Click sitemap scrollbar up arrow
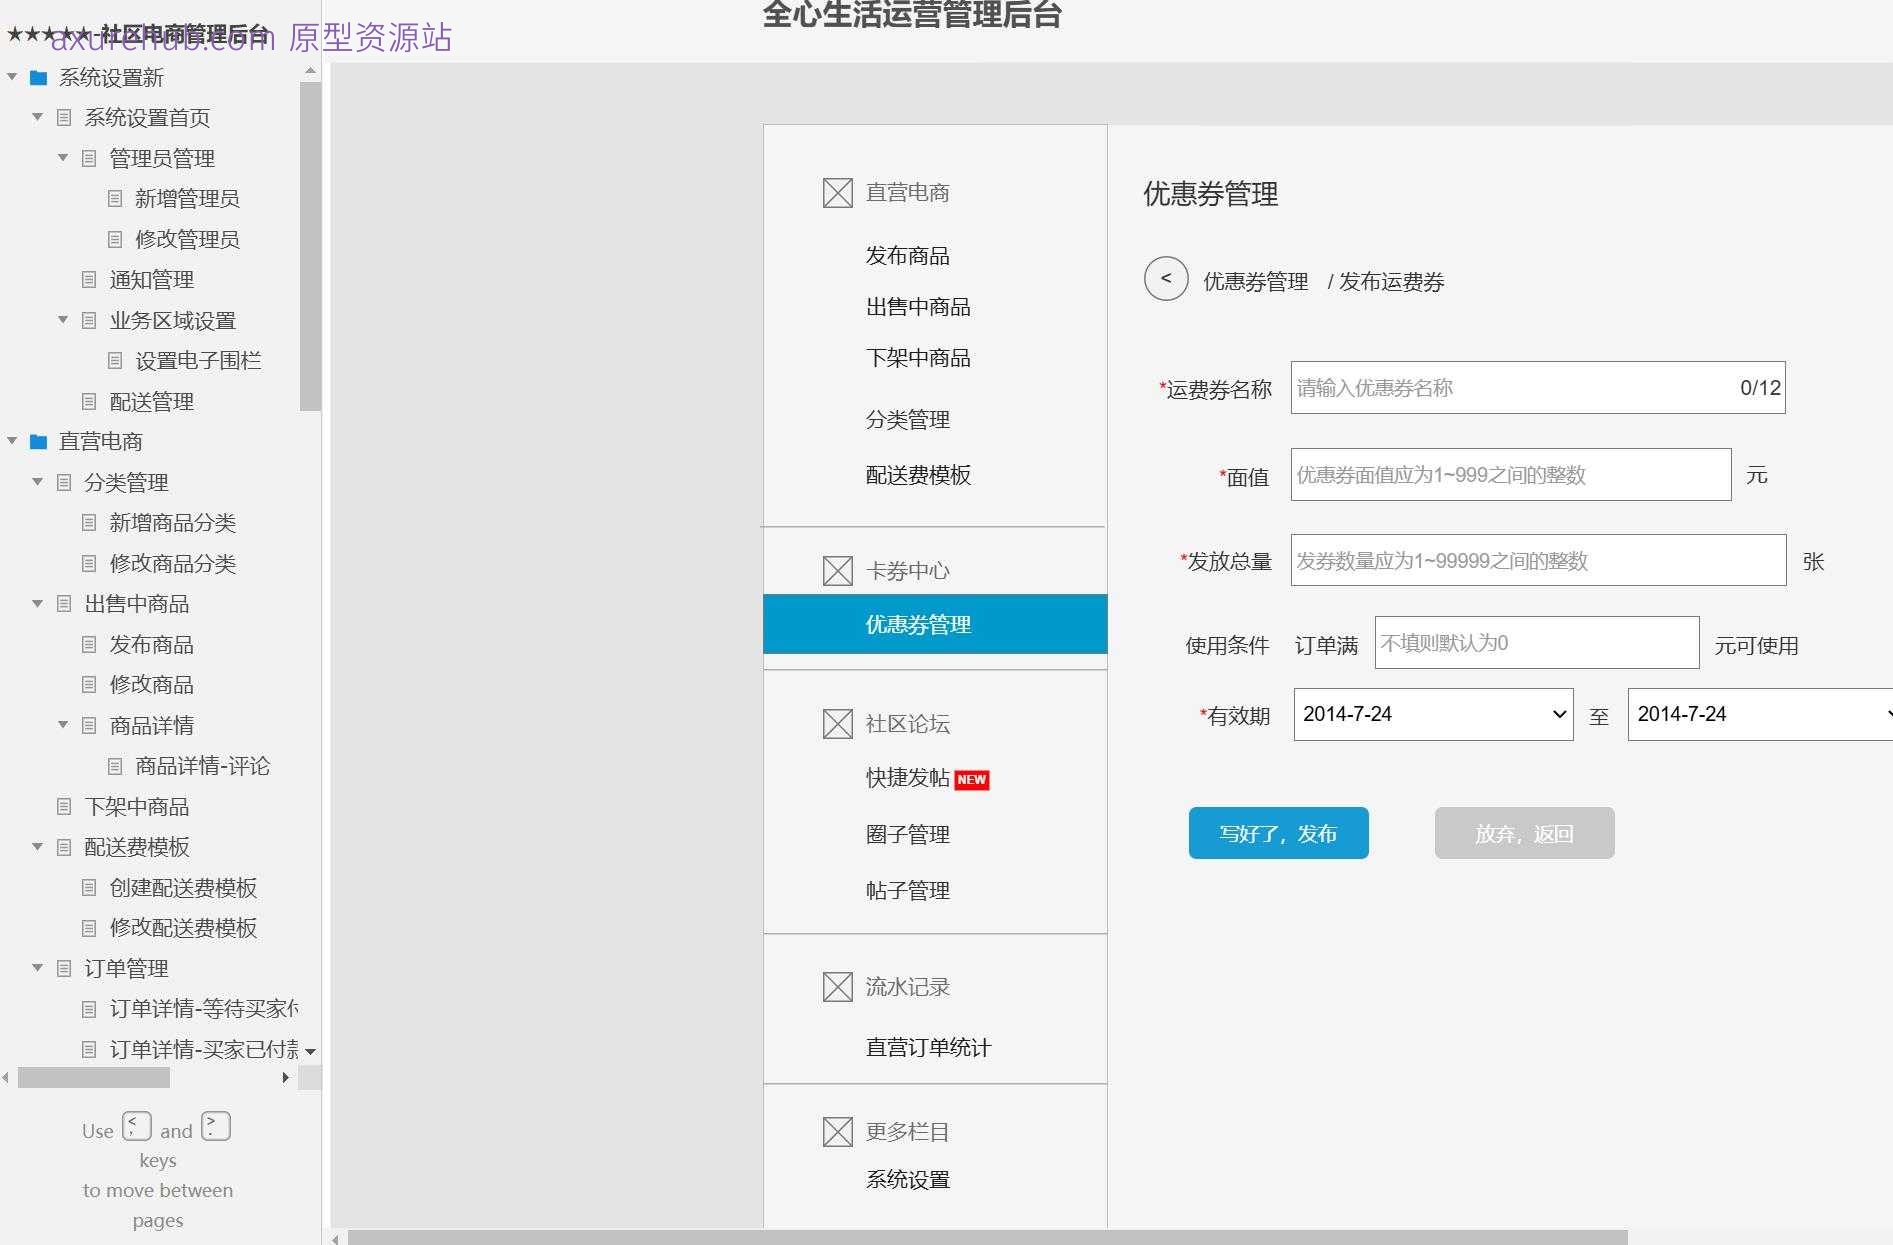This screenshot has width=1893, height=1245. pos(310,71)
